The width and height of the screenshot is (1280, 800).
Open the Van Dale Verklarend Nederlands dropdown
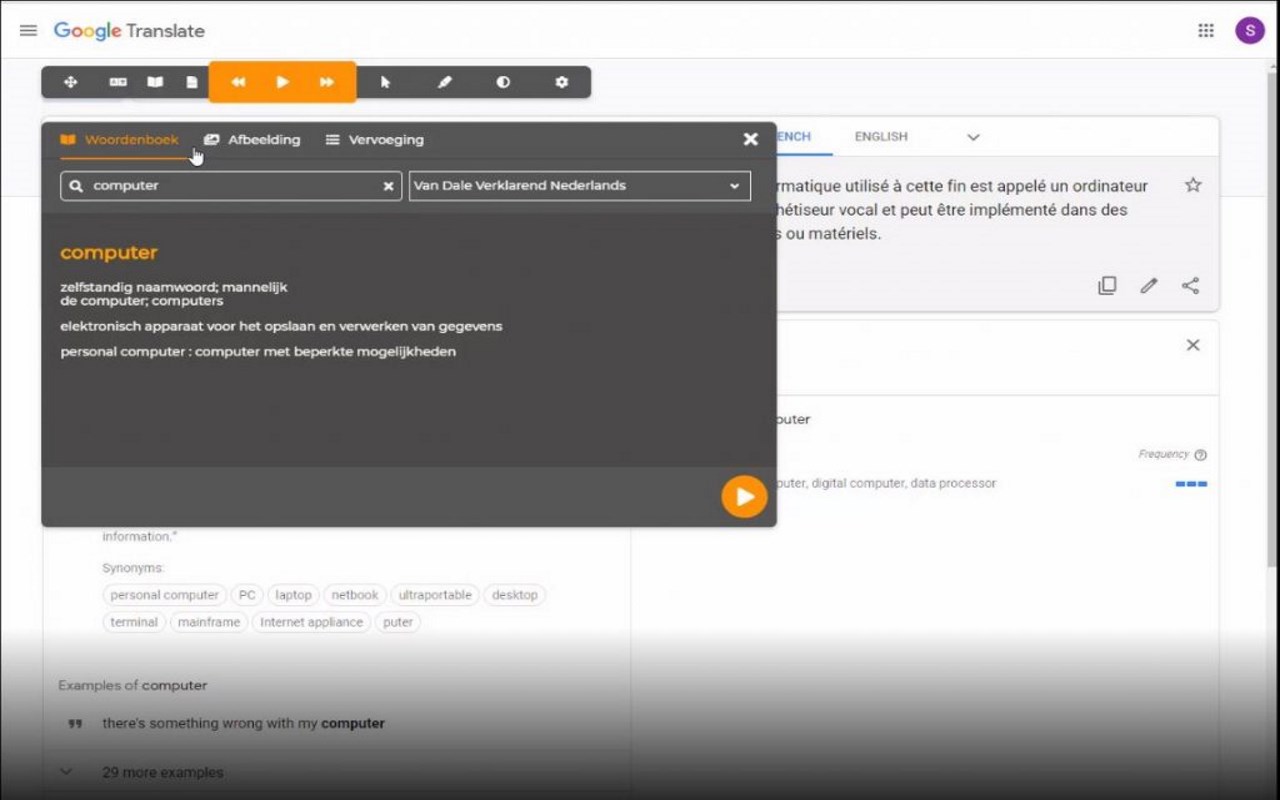pos(580,186)
